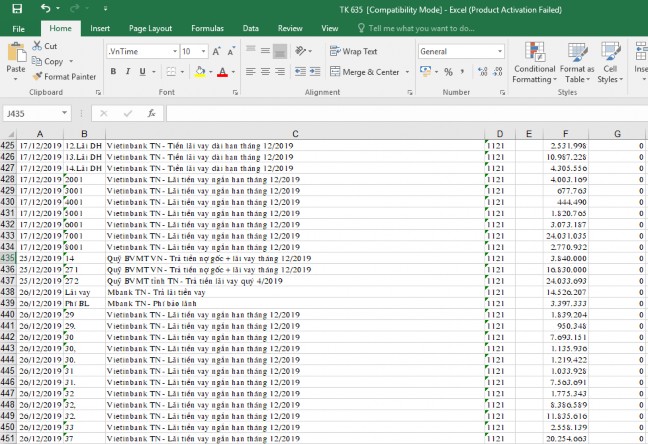The image size is (648, 444).
Task: Click the Insert Function fx icon
Action: [148, 114]
